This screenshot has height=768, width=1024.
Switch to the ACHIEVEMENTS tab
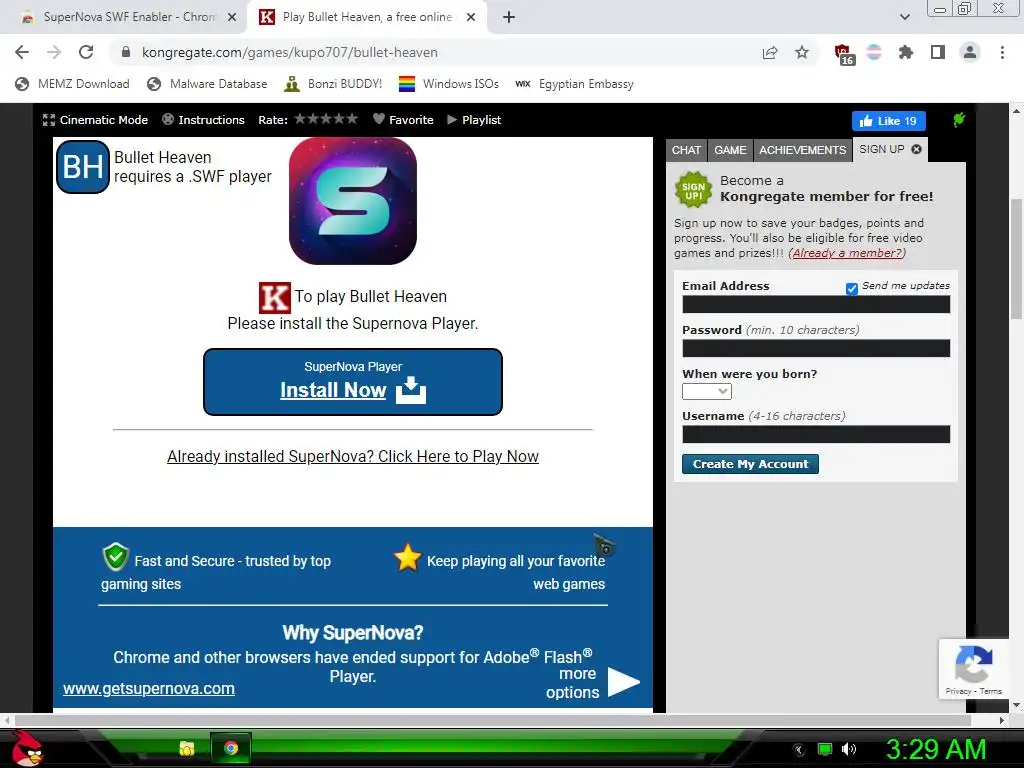coord(802,150)
